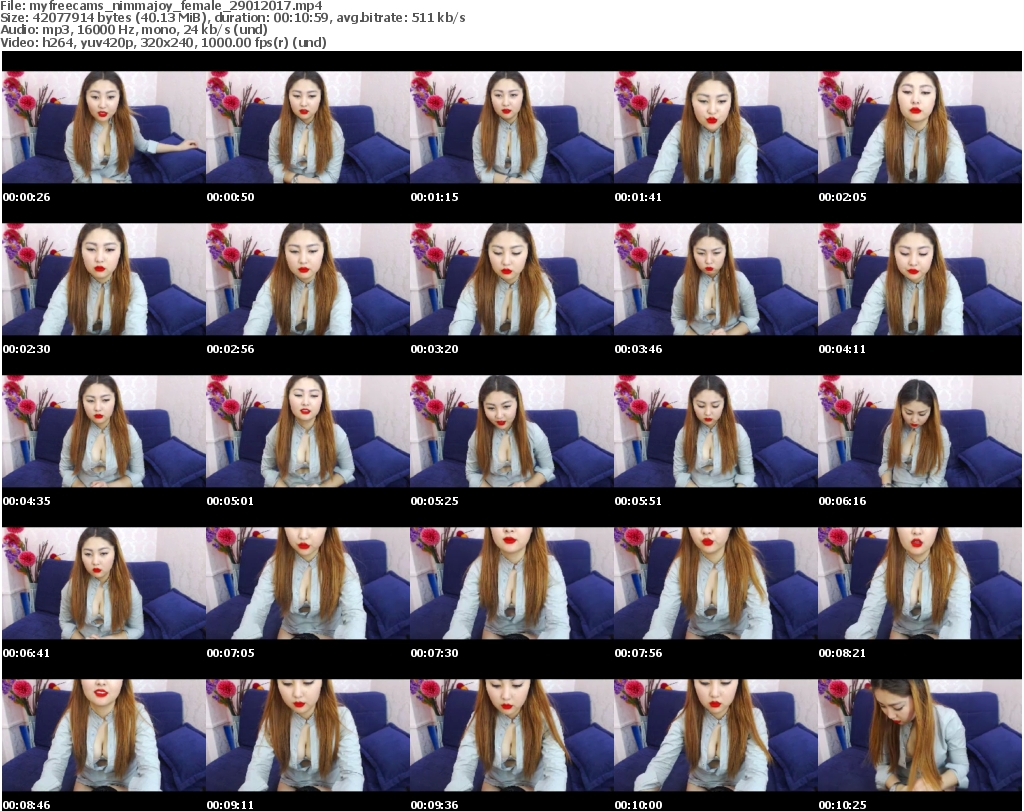Click the 00:06:16 timestamp label

pos(842,501)
